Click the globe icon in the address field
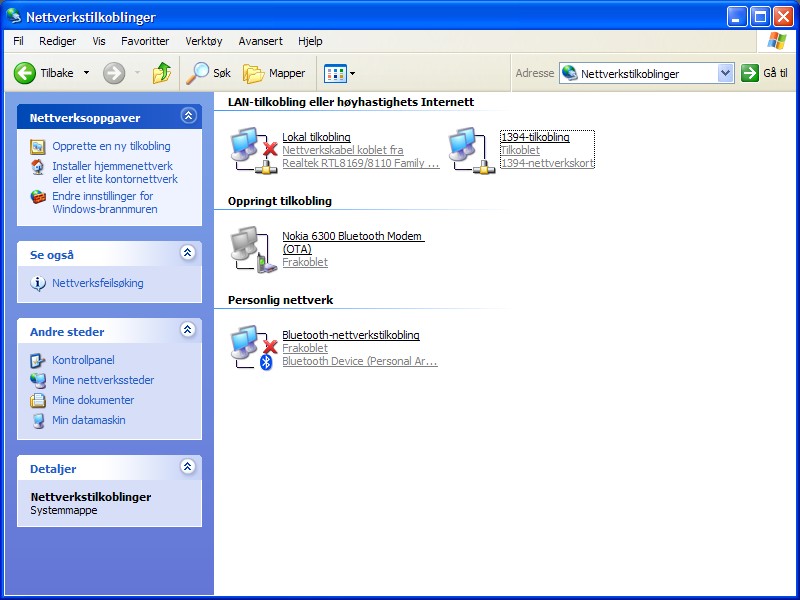Viewport: 800px width, 600px height. point(569,73)
